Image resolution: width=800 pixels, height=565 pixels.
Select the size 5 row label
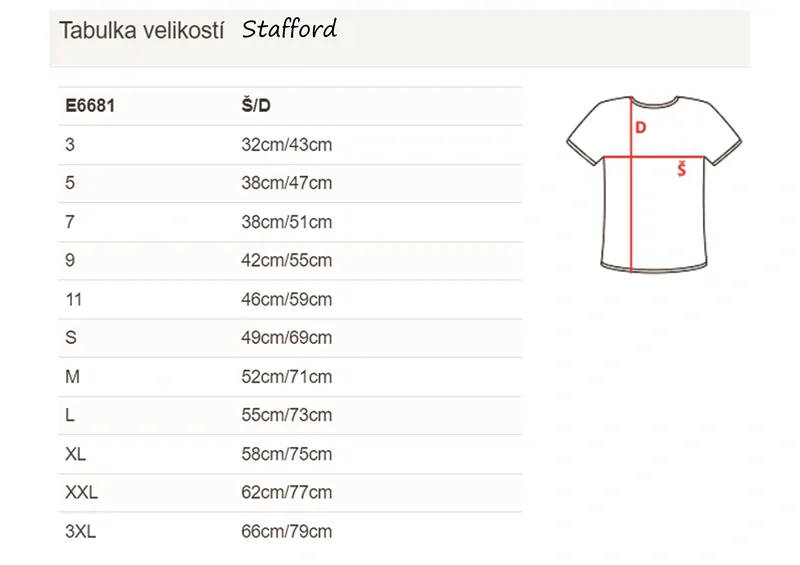[70, 184]
